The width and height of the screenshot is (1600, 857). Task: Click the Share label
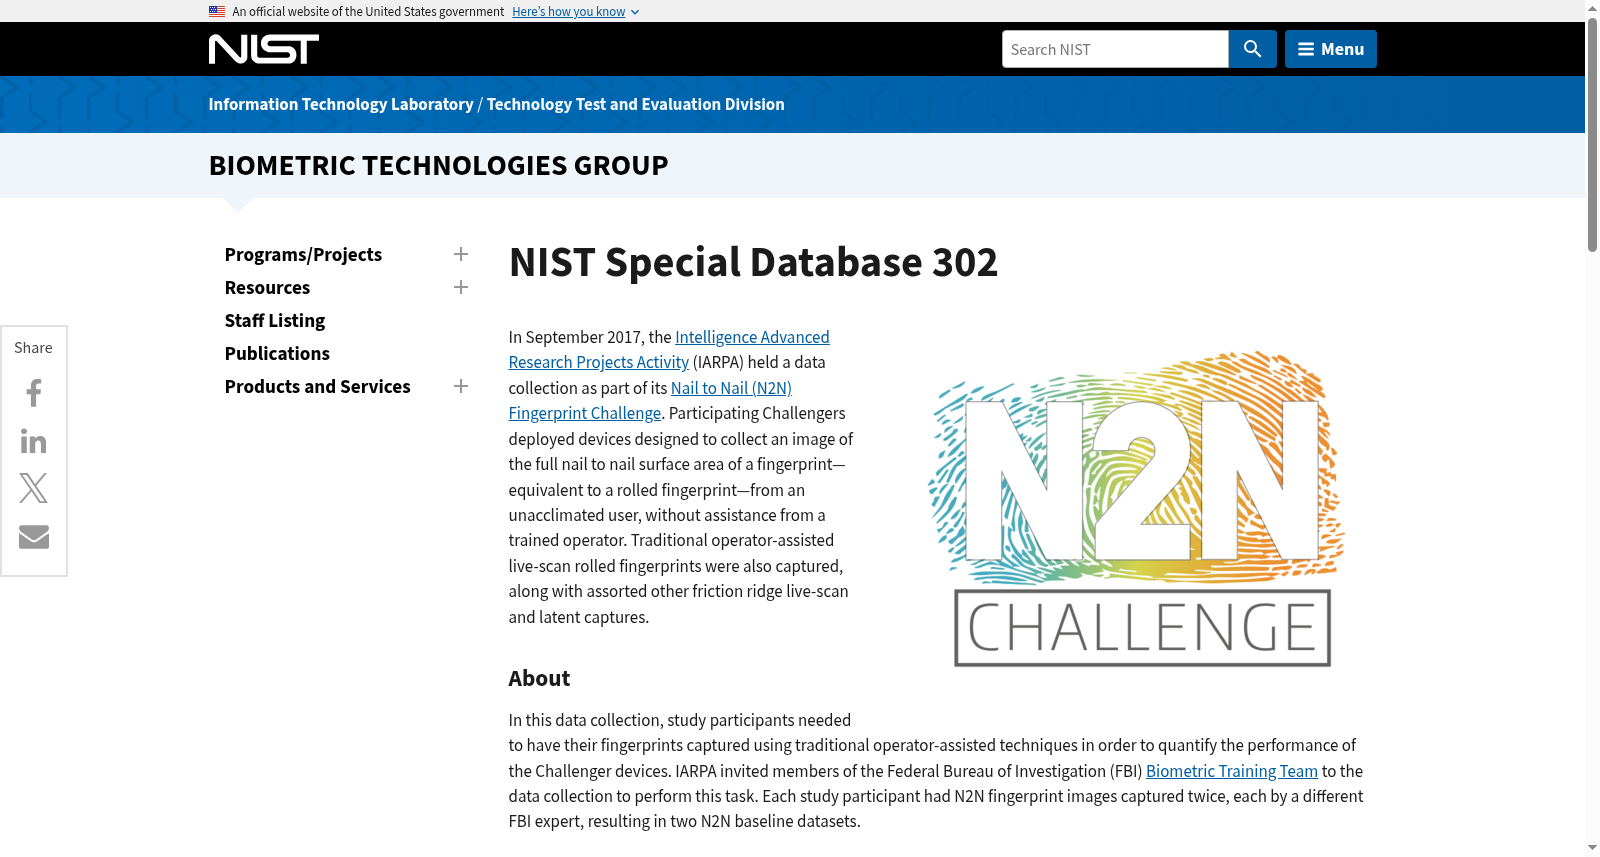point(33,347)
